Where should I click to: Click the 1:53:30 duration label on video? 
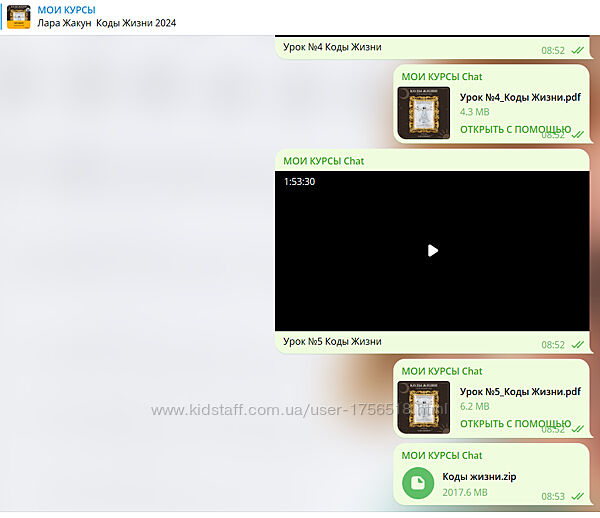[299, 181]
